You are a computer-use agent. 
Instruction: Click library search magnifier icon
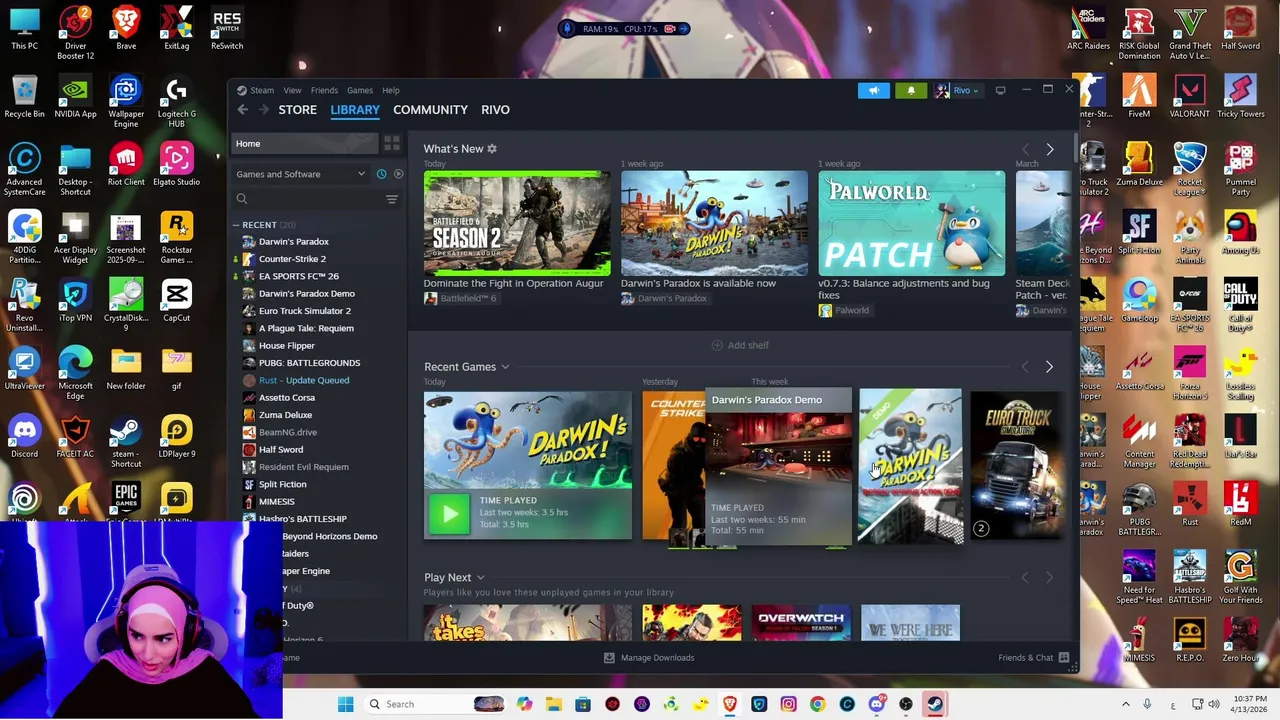[x=242, y=199]
